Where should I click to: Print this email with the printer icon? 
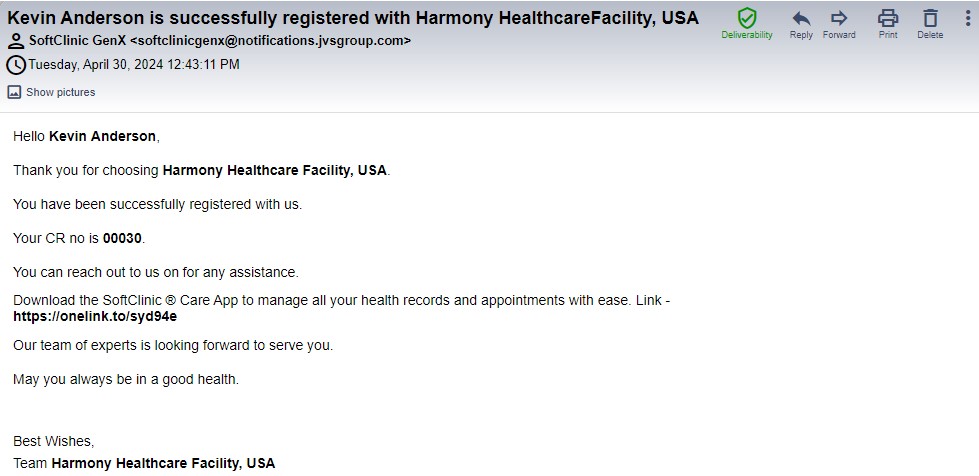click(887, 18)
